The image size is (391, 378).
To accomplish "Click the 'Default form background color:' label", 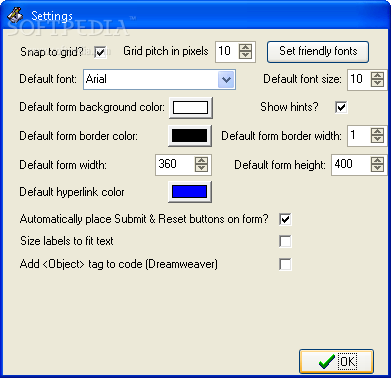I will click(92, 107).
